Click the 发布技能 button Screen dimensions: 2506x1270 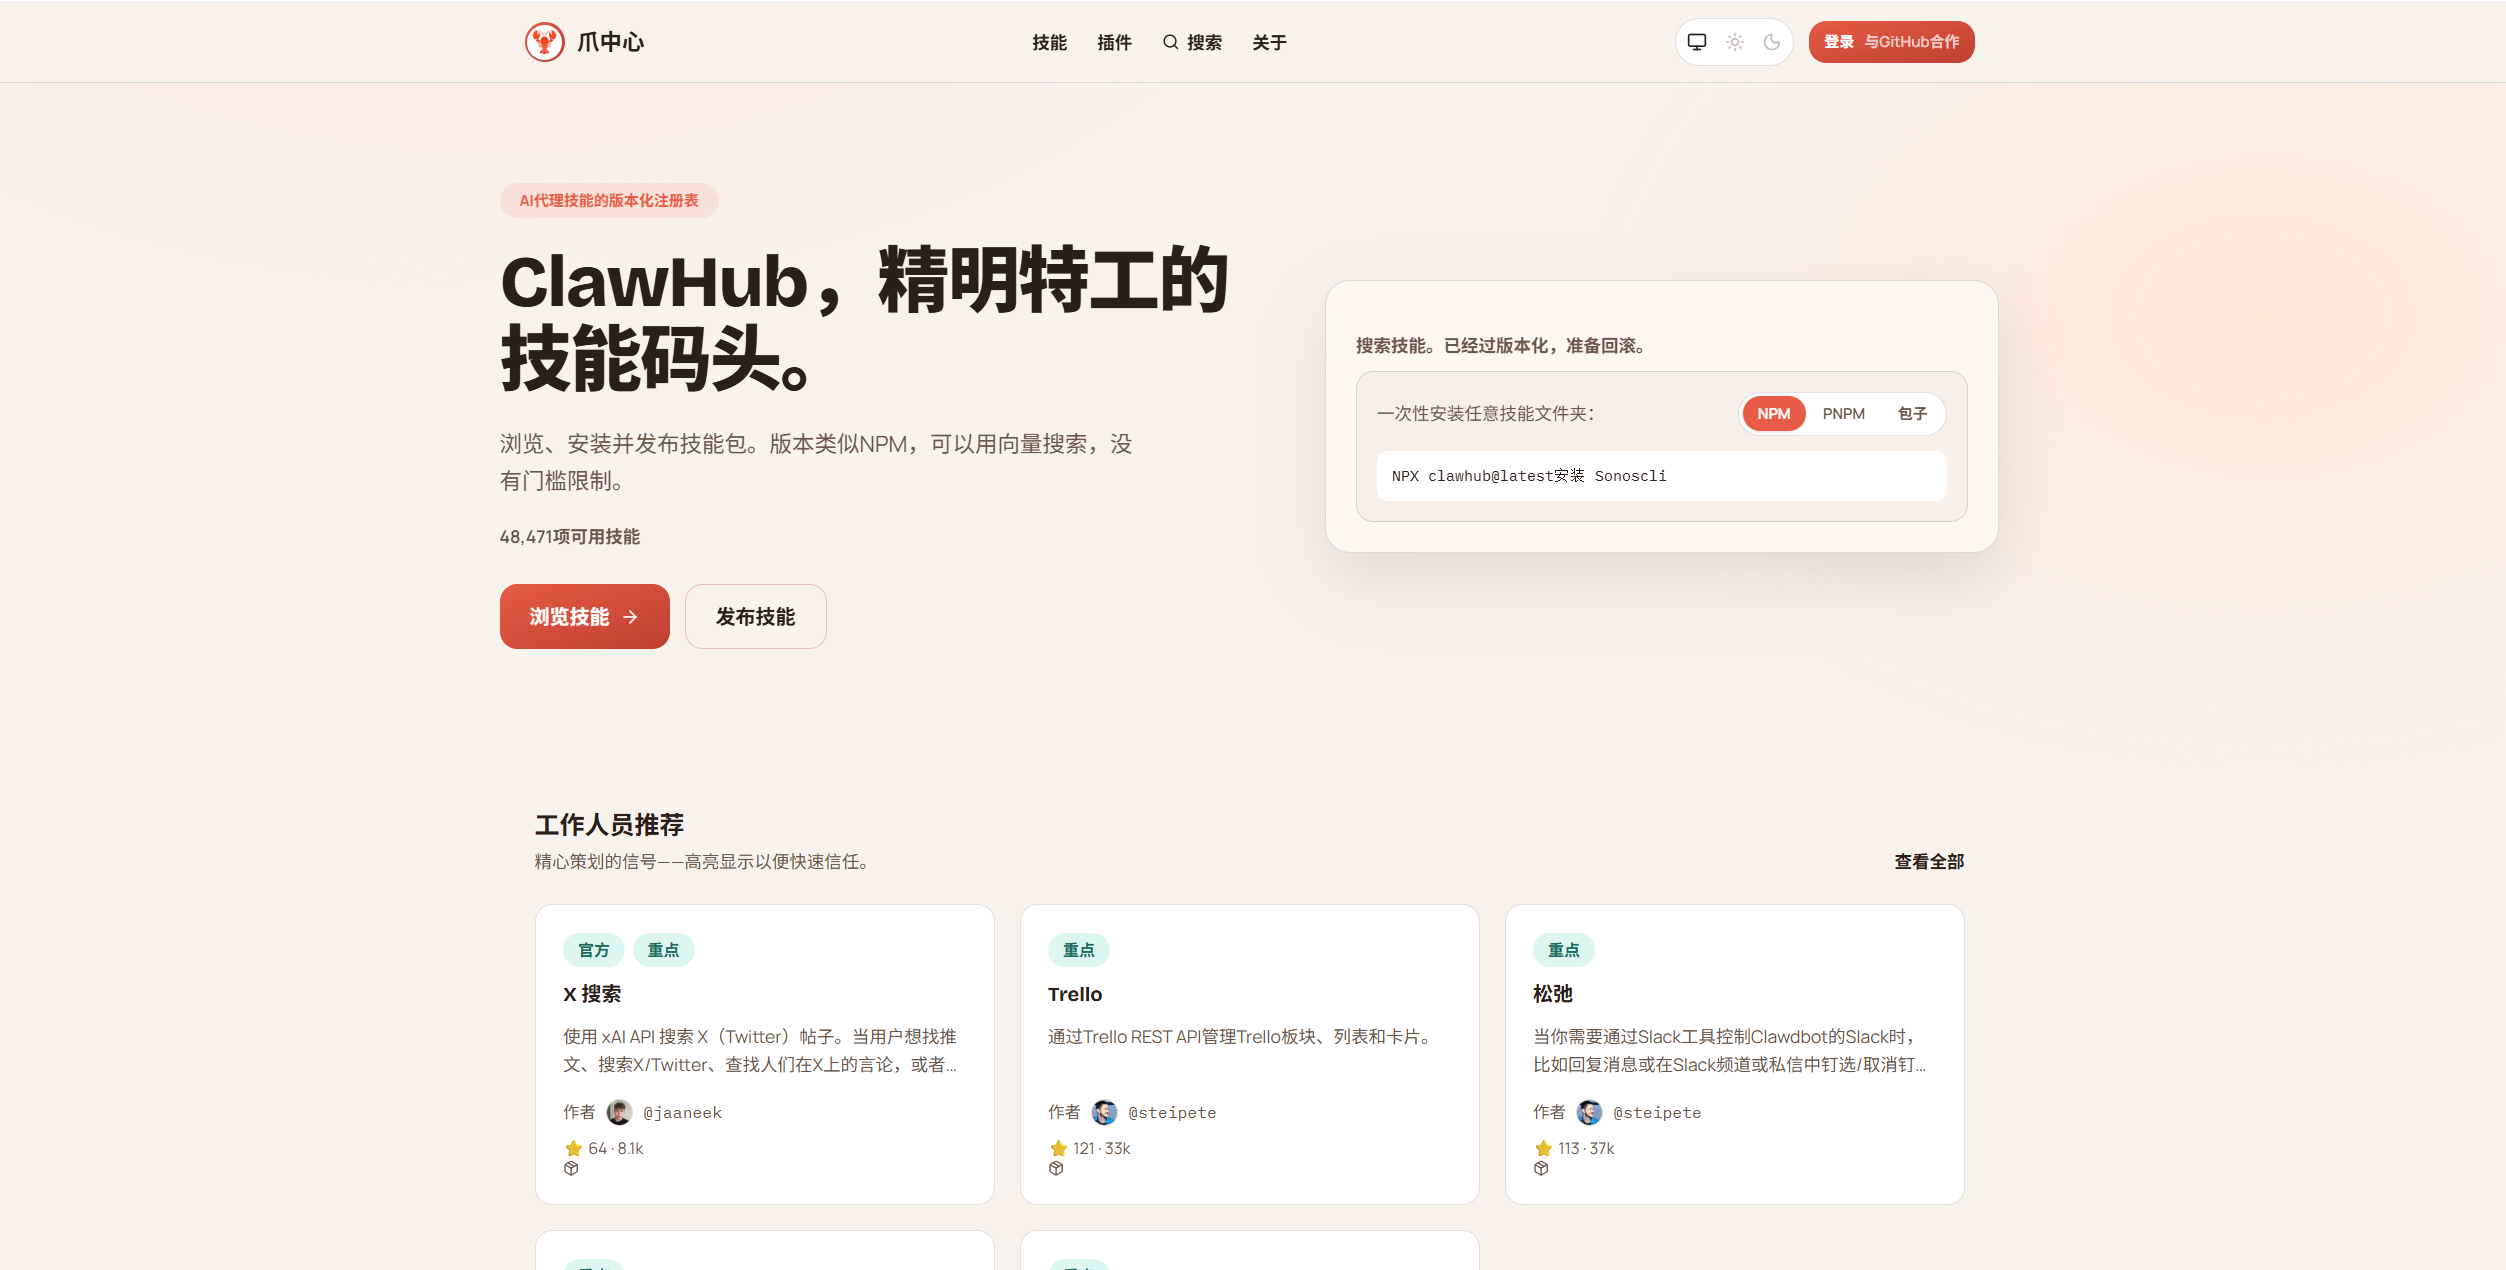[756, 616]
